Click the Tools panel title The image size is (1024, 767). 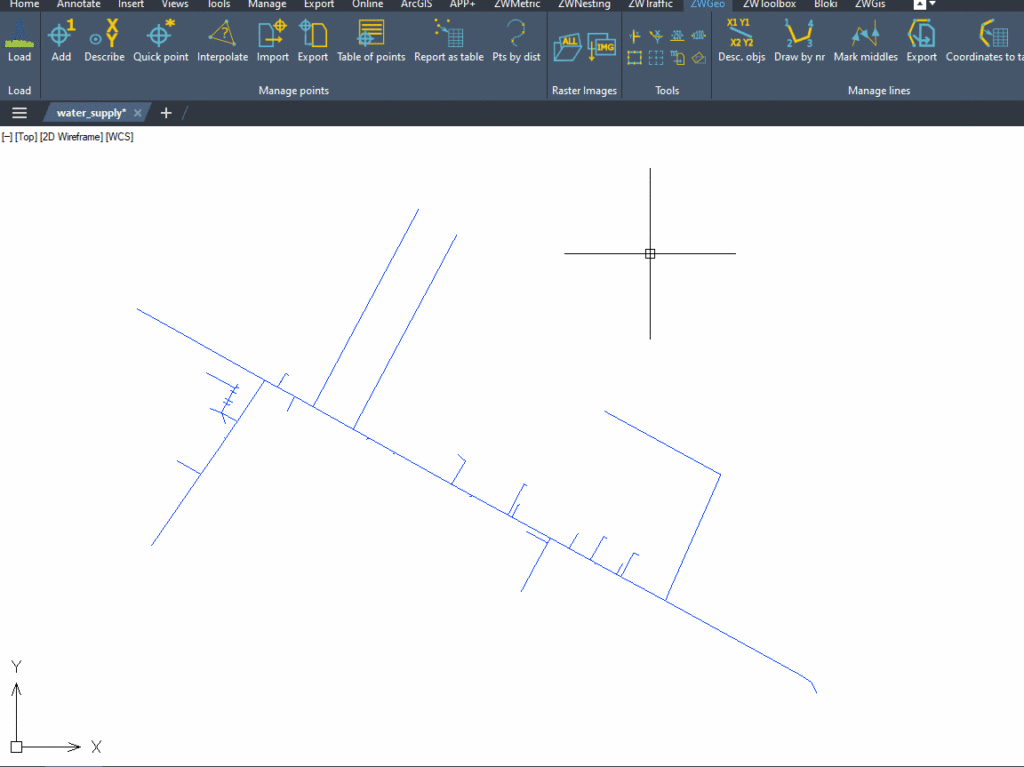(x=667, y=90)
